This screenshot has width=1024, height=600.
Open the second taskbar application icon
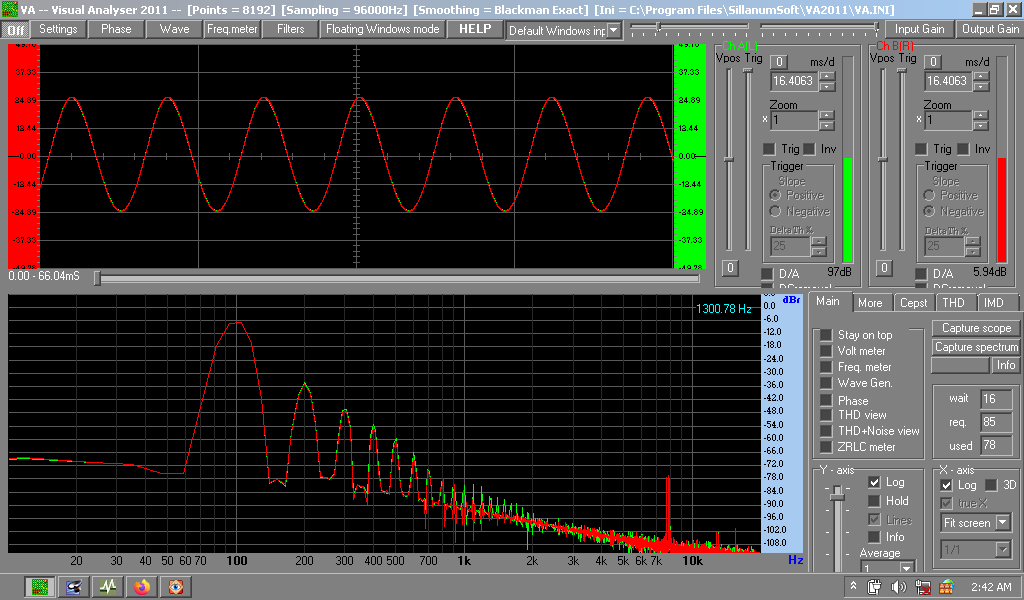tap(74, 587)
